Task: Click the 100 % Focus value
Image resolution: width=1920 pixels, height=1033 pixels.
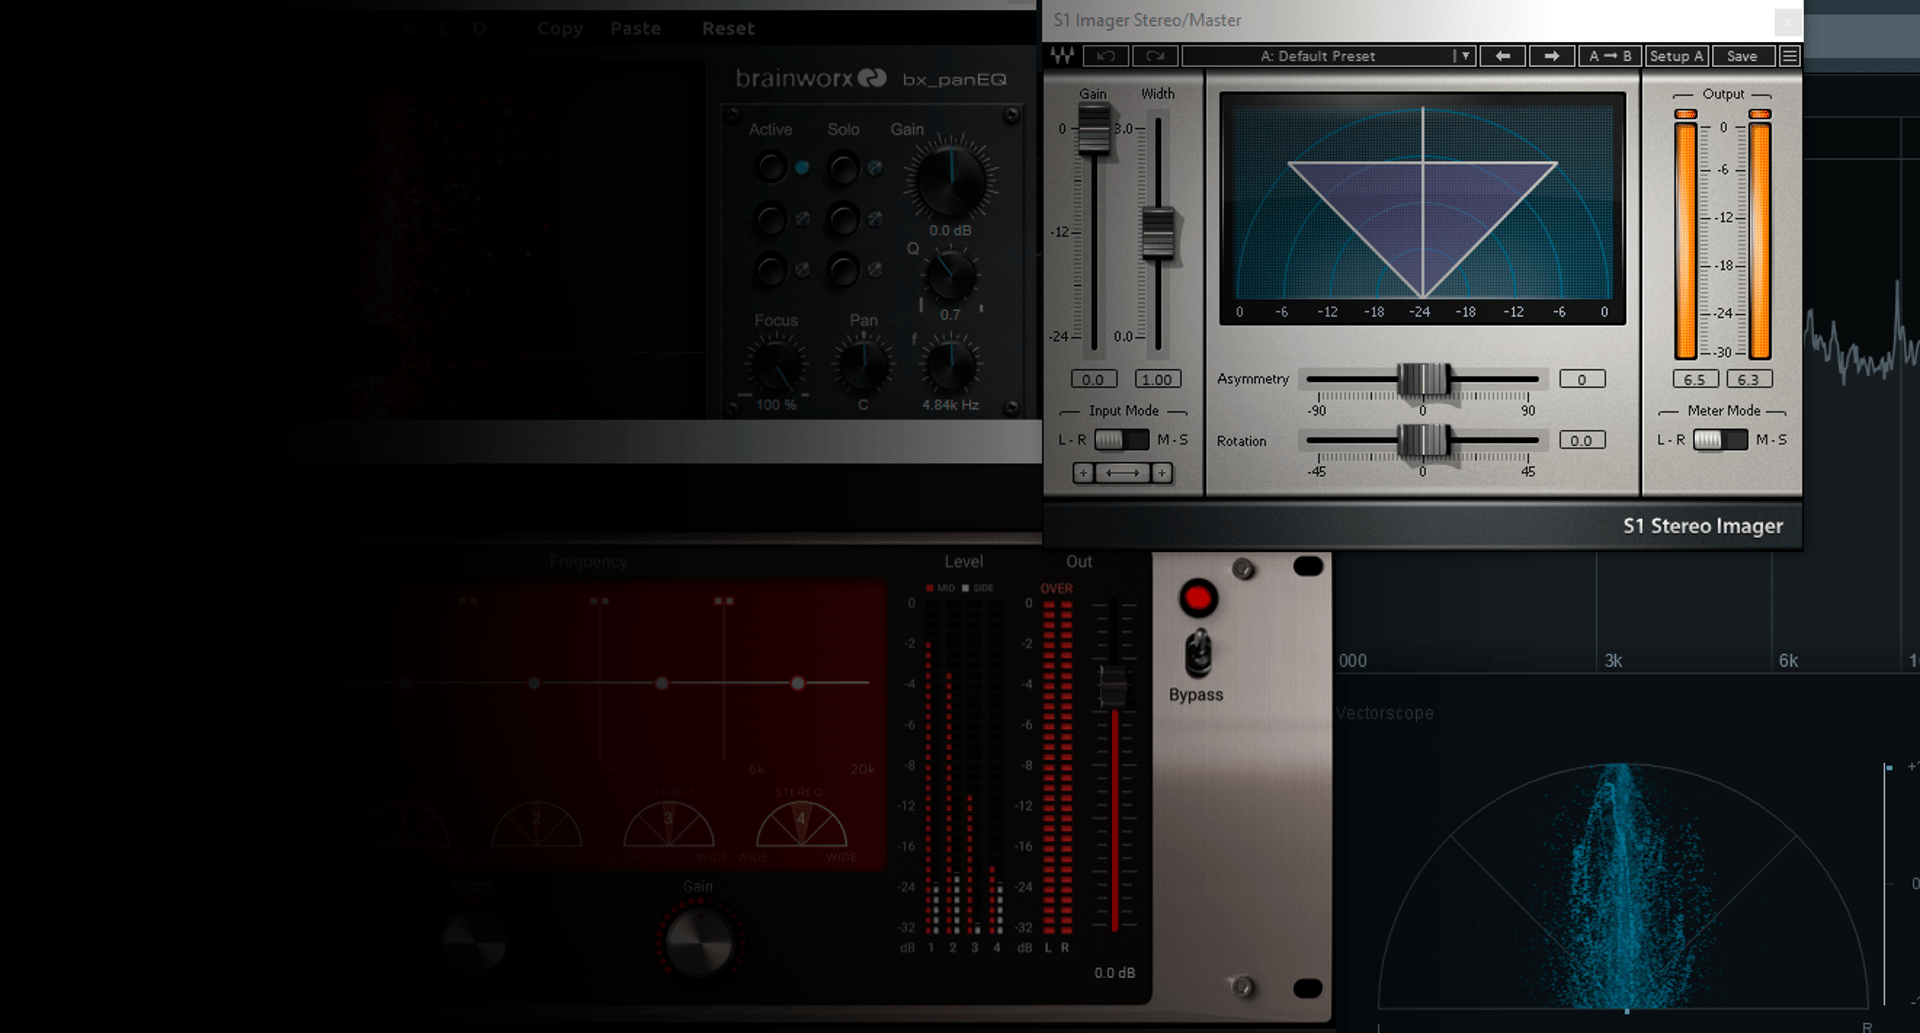Action: pyautogui.click(x=776, y=405)
